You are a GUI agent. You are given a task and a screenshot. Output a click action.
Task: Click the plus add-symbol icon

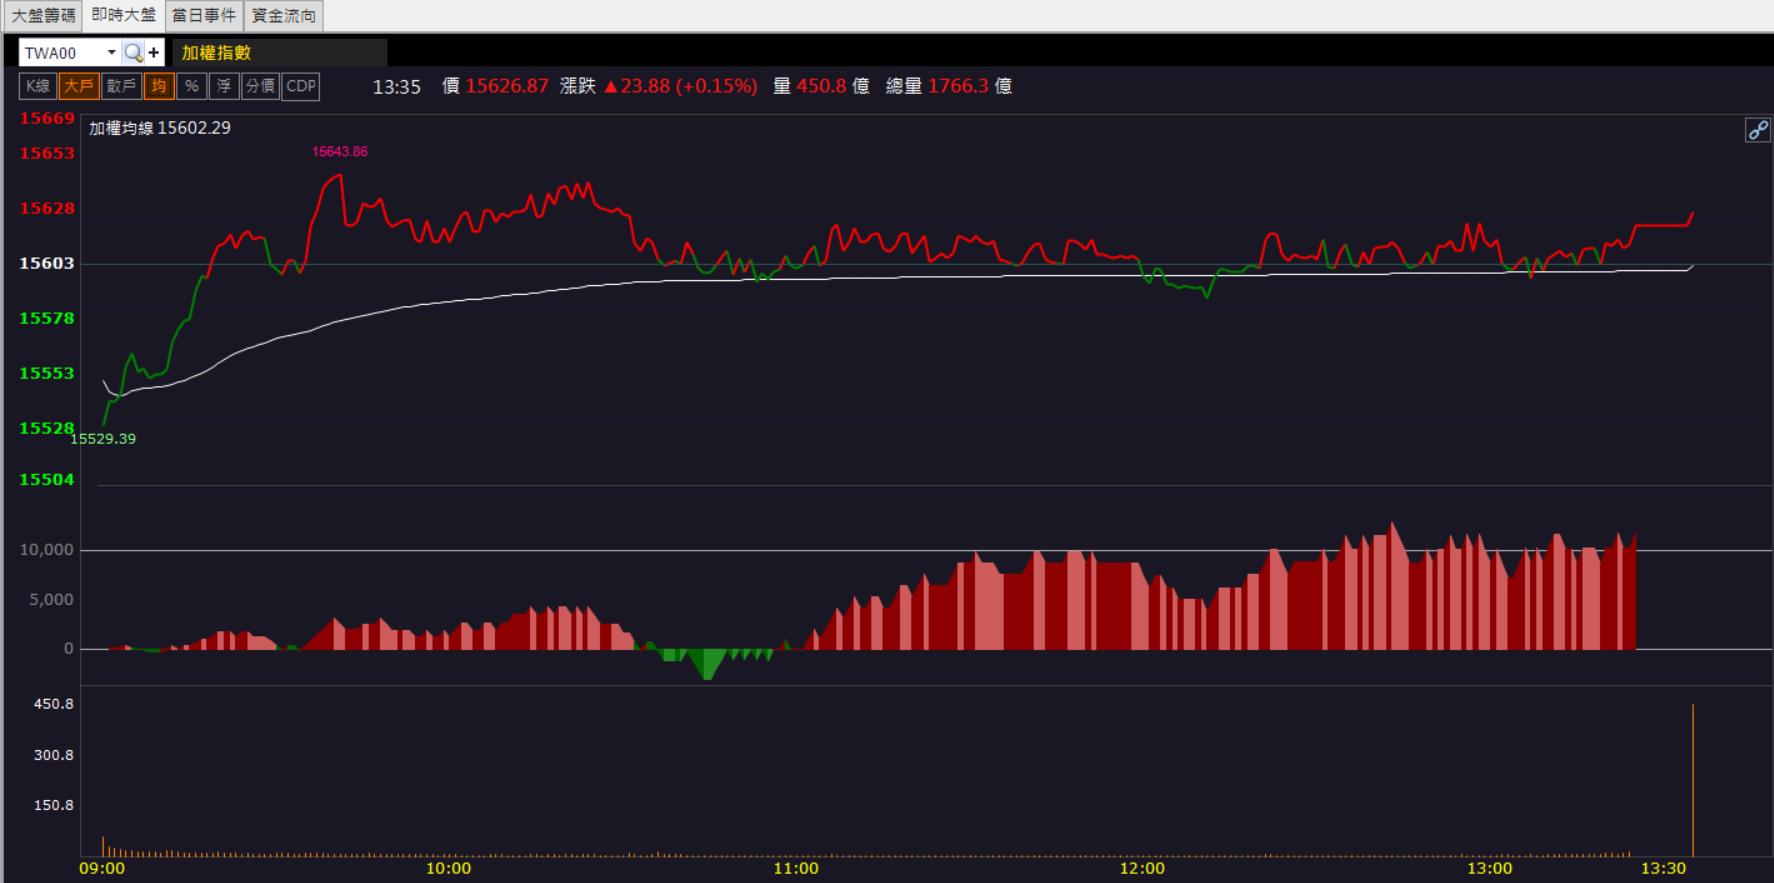pos(154,53)
